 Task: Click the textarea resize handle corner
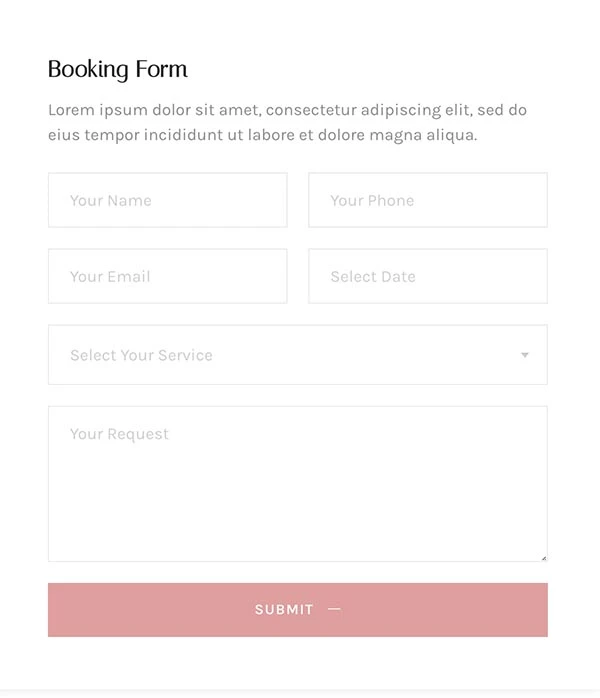544,557
